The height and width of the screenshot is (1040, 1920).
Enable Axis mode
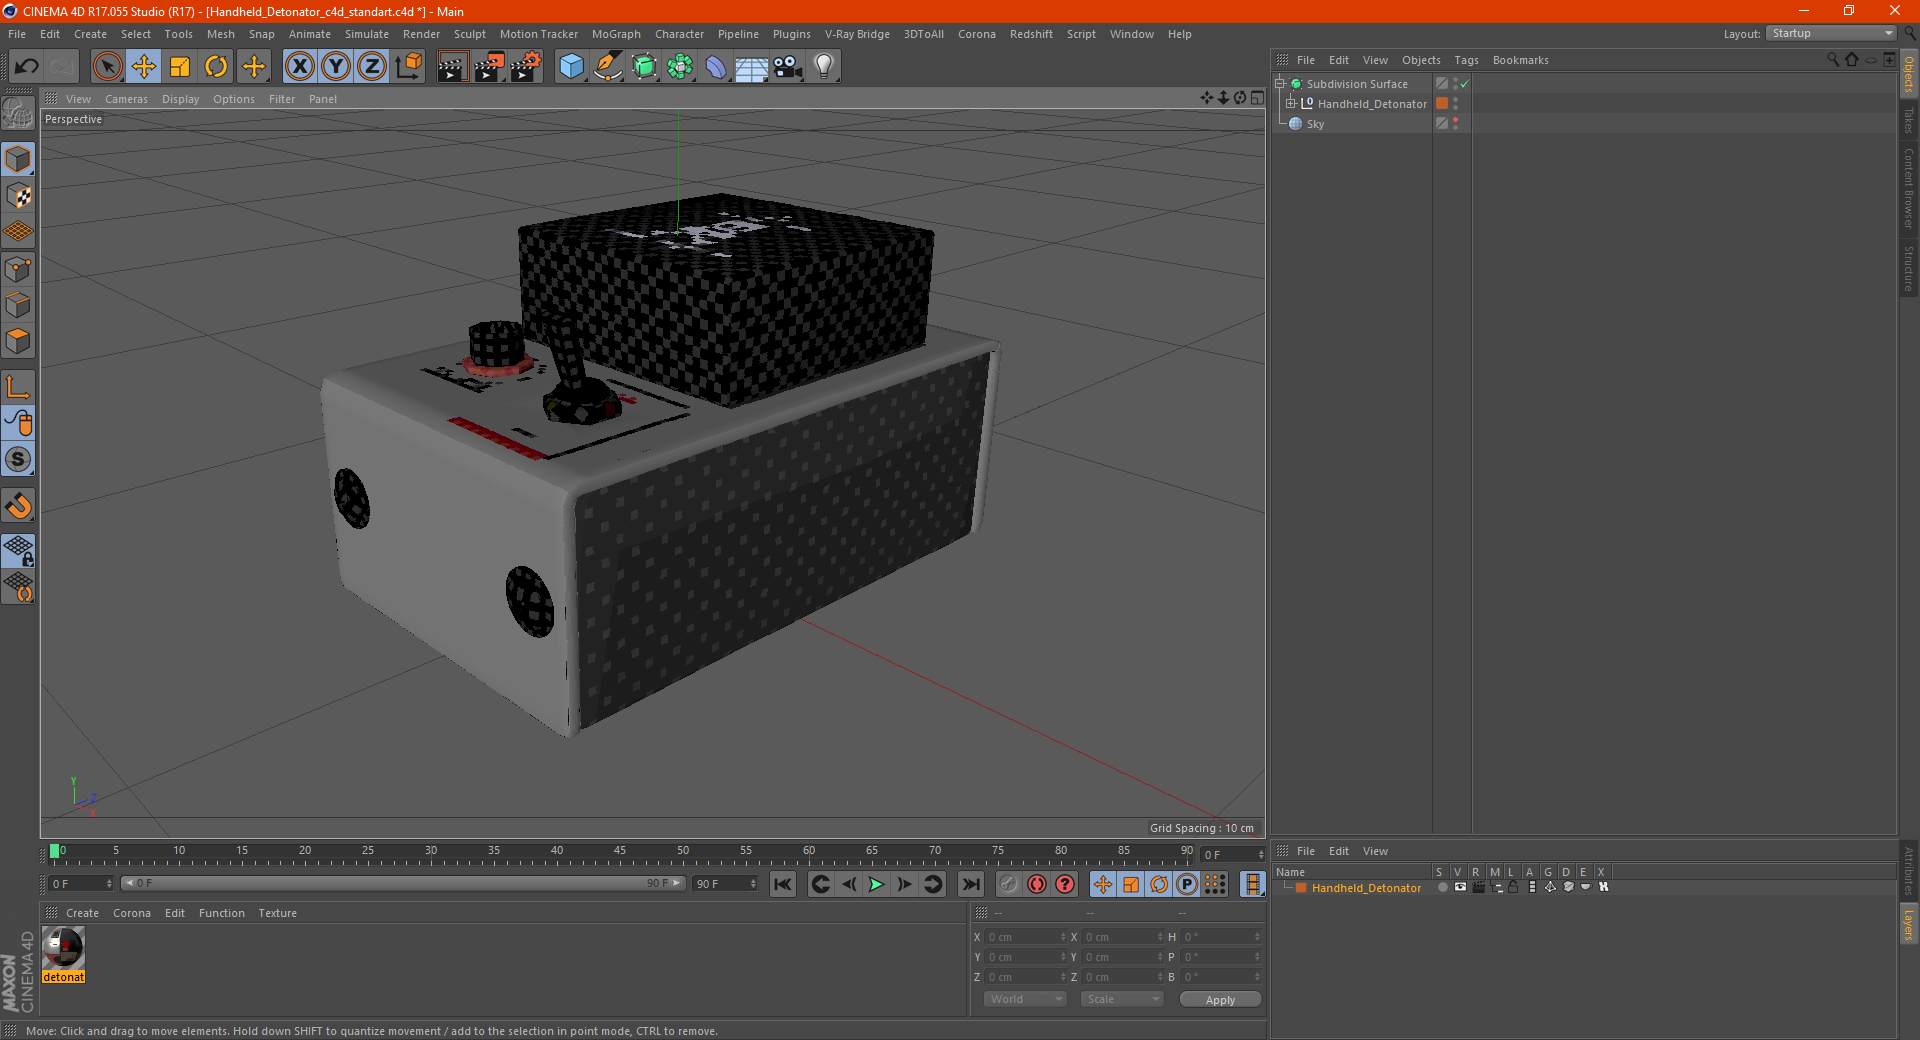pyautogui.click(x=18, y=387)
